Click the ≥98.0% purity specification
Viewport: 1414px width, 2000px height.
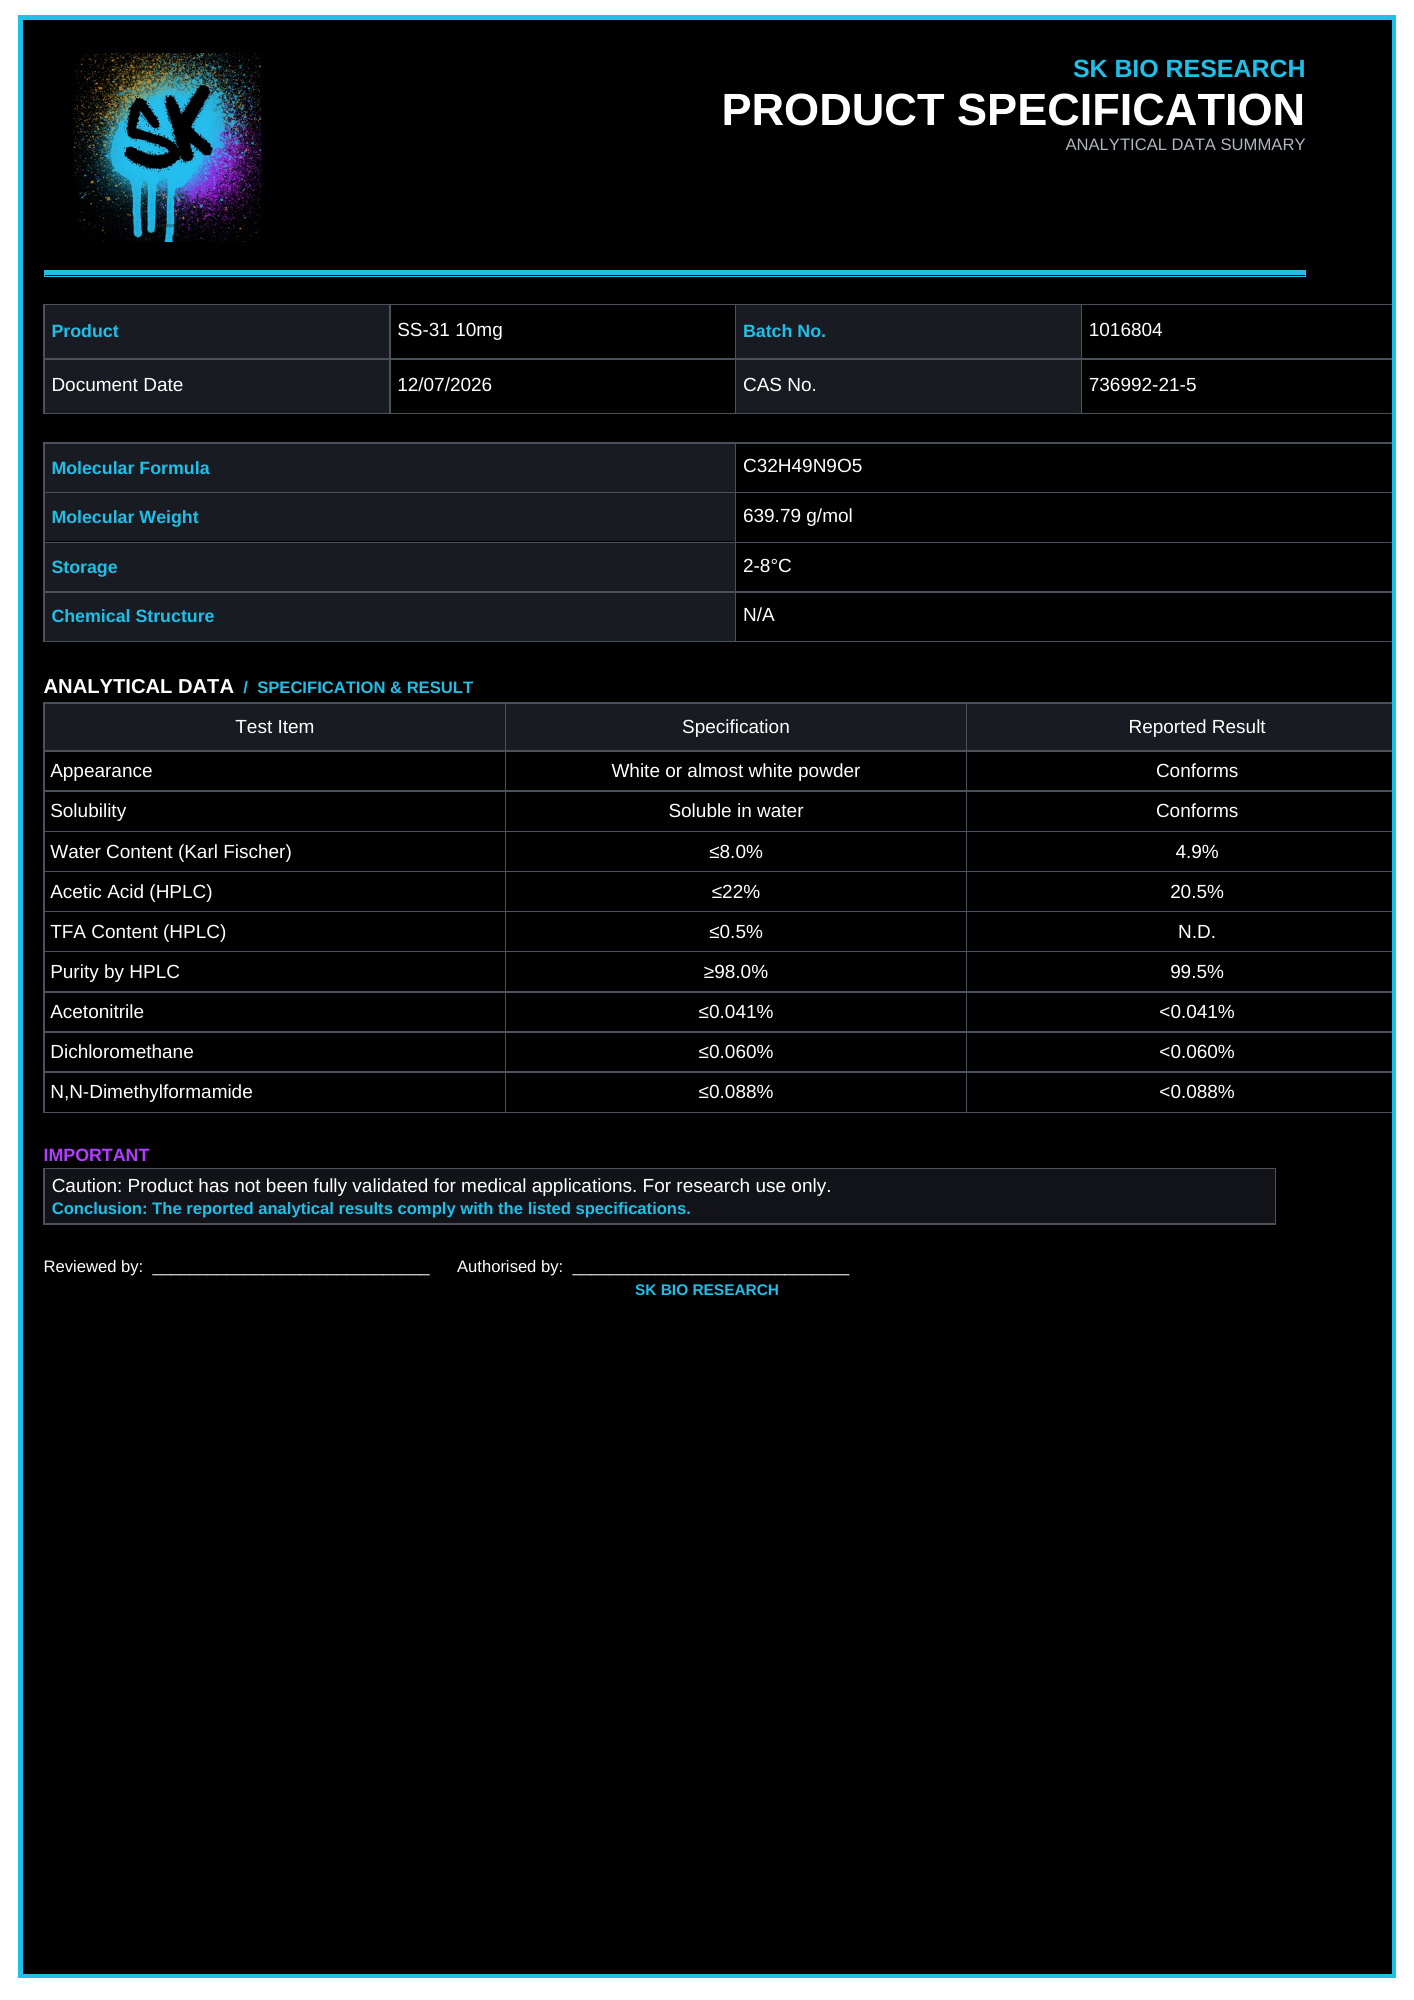coord(736,972)
